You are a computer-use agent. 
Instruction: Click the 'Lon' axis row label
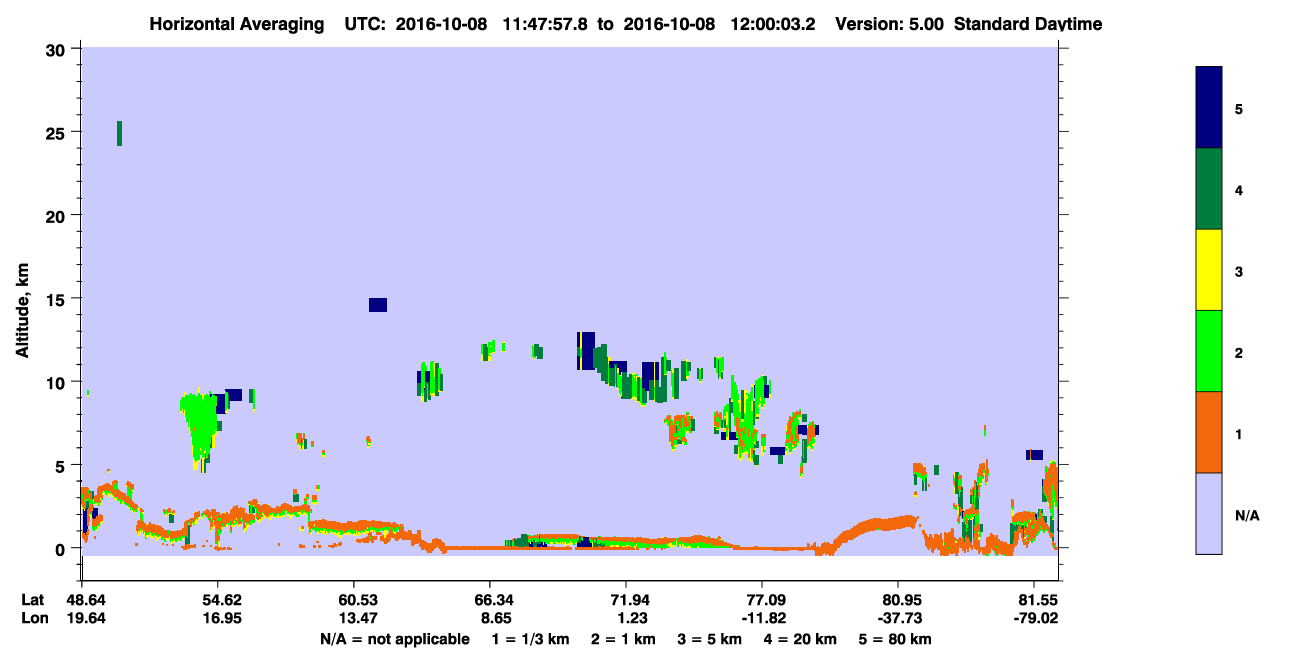(x=34, y=619)
